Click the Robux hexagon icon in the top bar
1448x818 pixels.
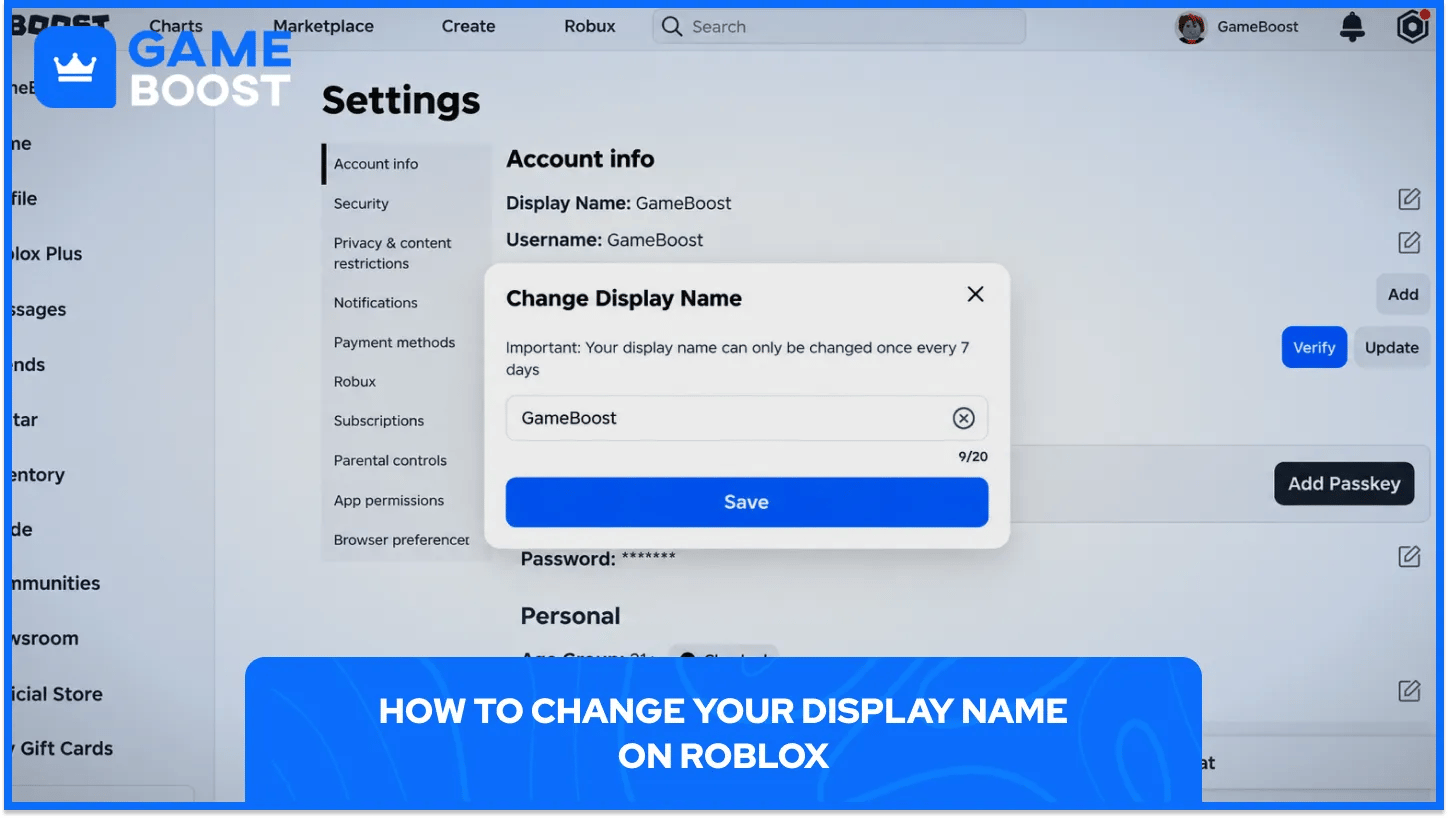[x=1412, y=27]
